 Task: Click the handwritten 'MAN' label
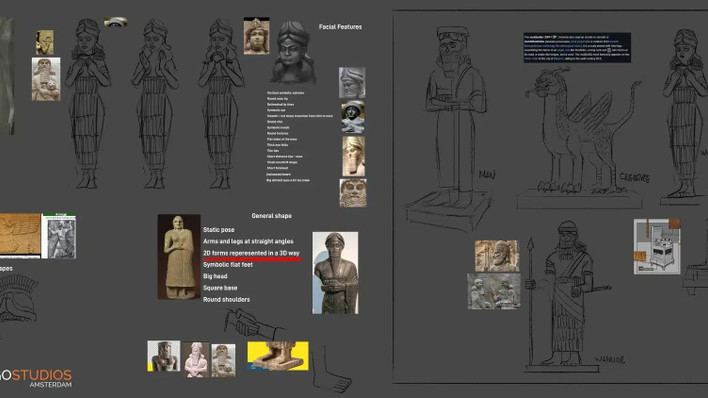[487, 174]
